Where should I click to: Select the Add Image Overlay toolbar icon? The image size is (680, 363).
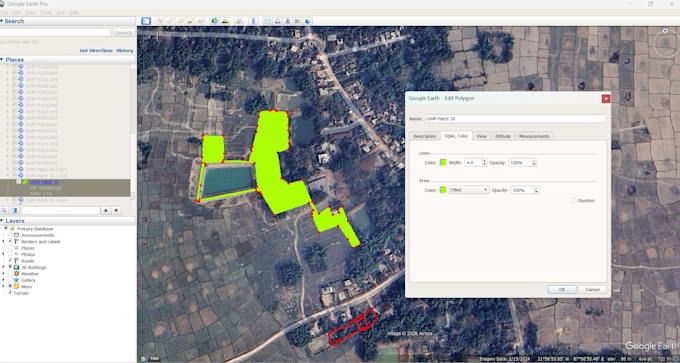coord(190,21)
